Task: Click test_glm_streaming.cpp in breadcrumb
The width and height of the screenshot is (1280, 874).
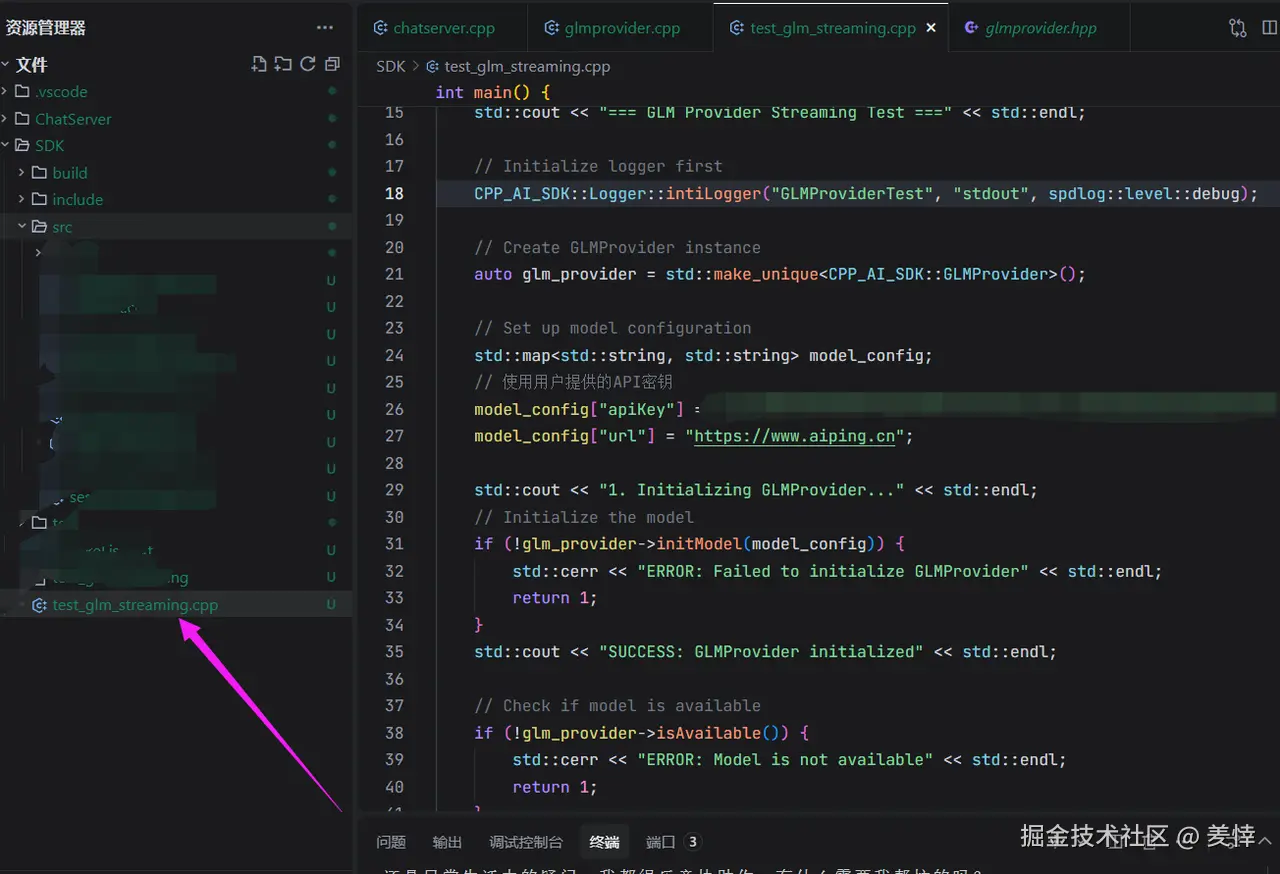Action: (527, 67)
